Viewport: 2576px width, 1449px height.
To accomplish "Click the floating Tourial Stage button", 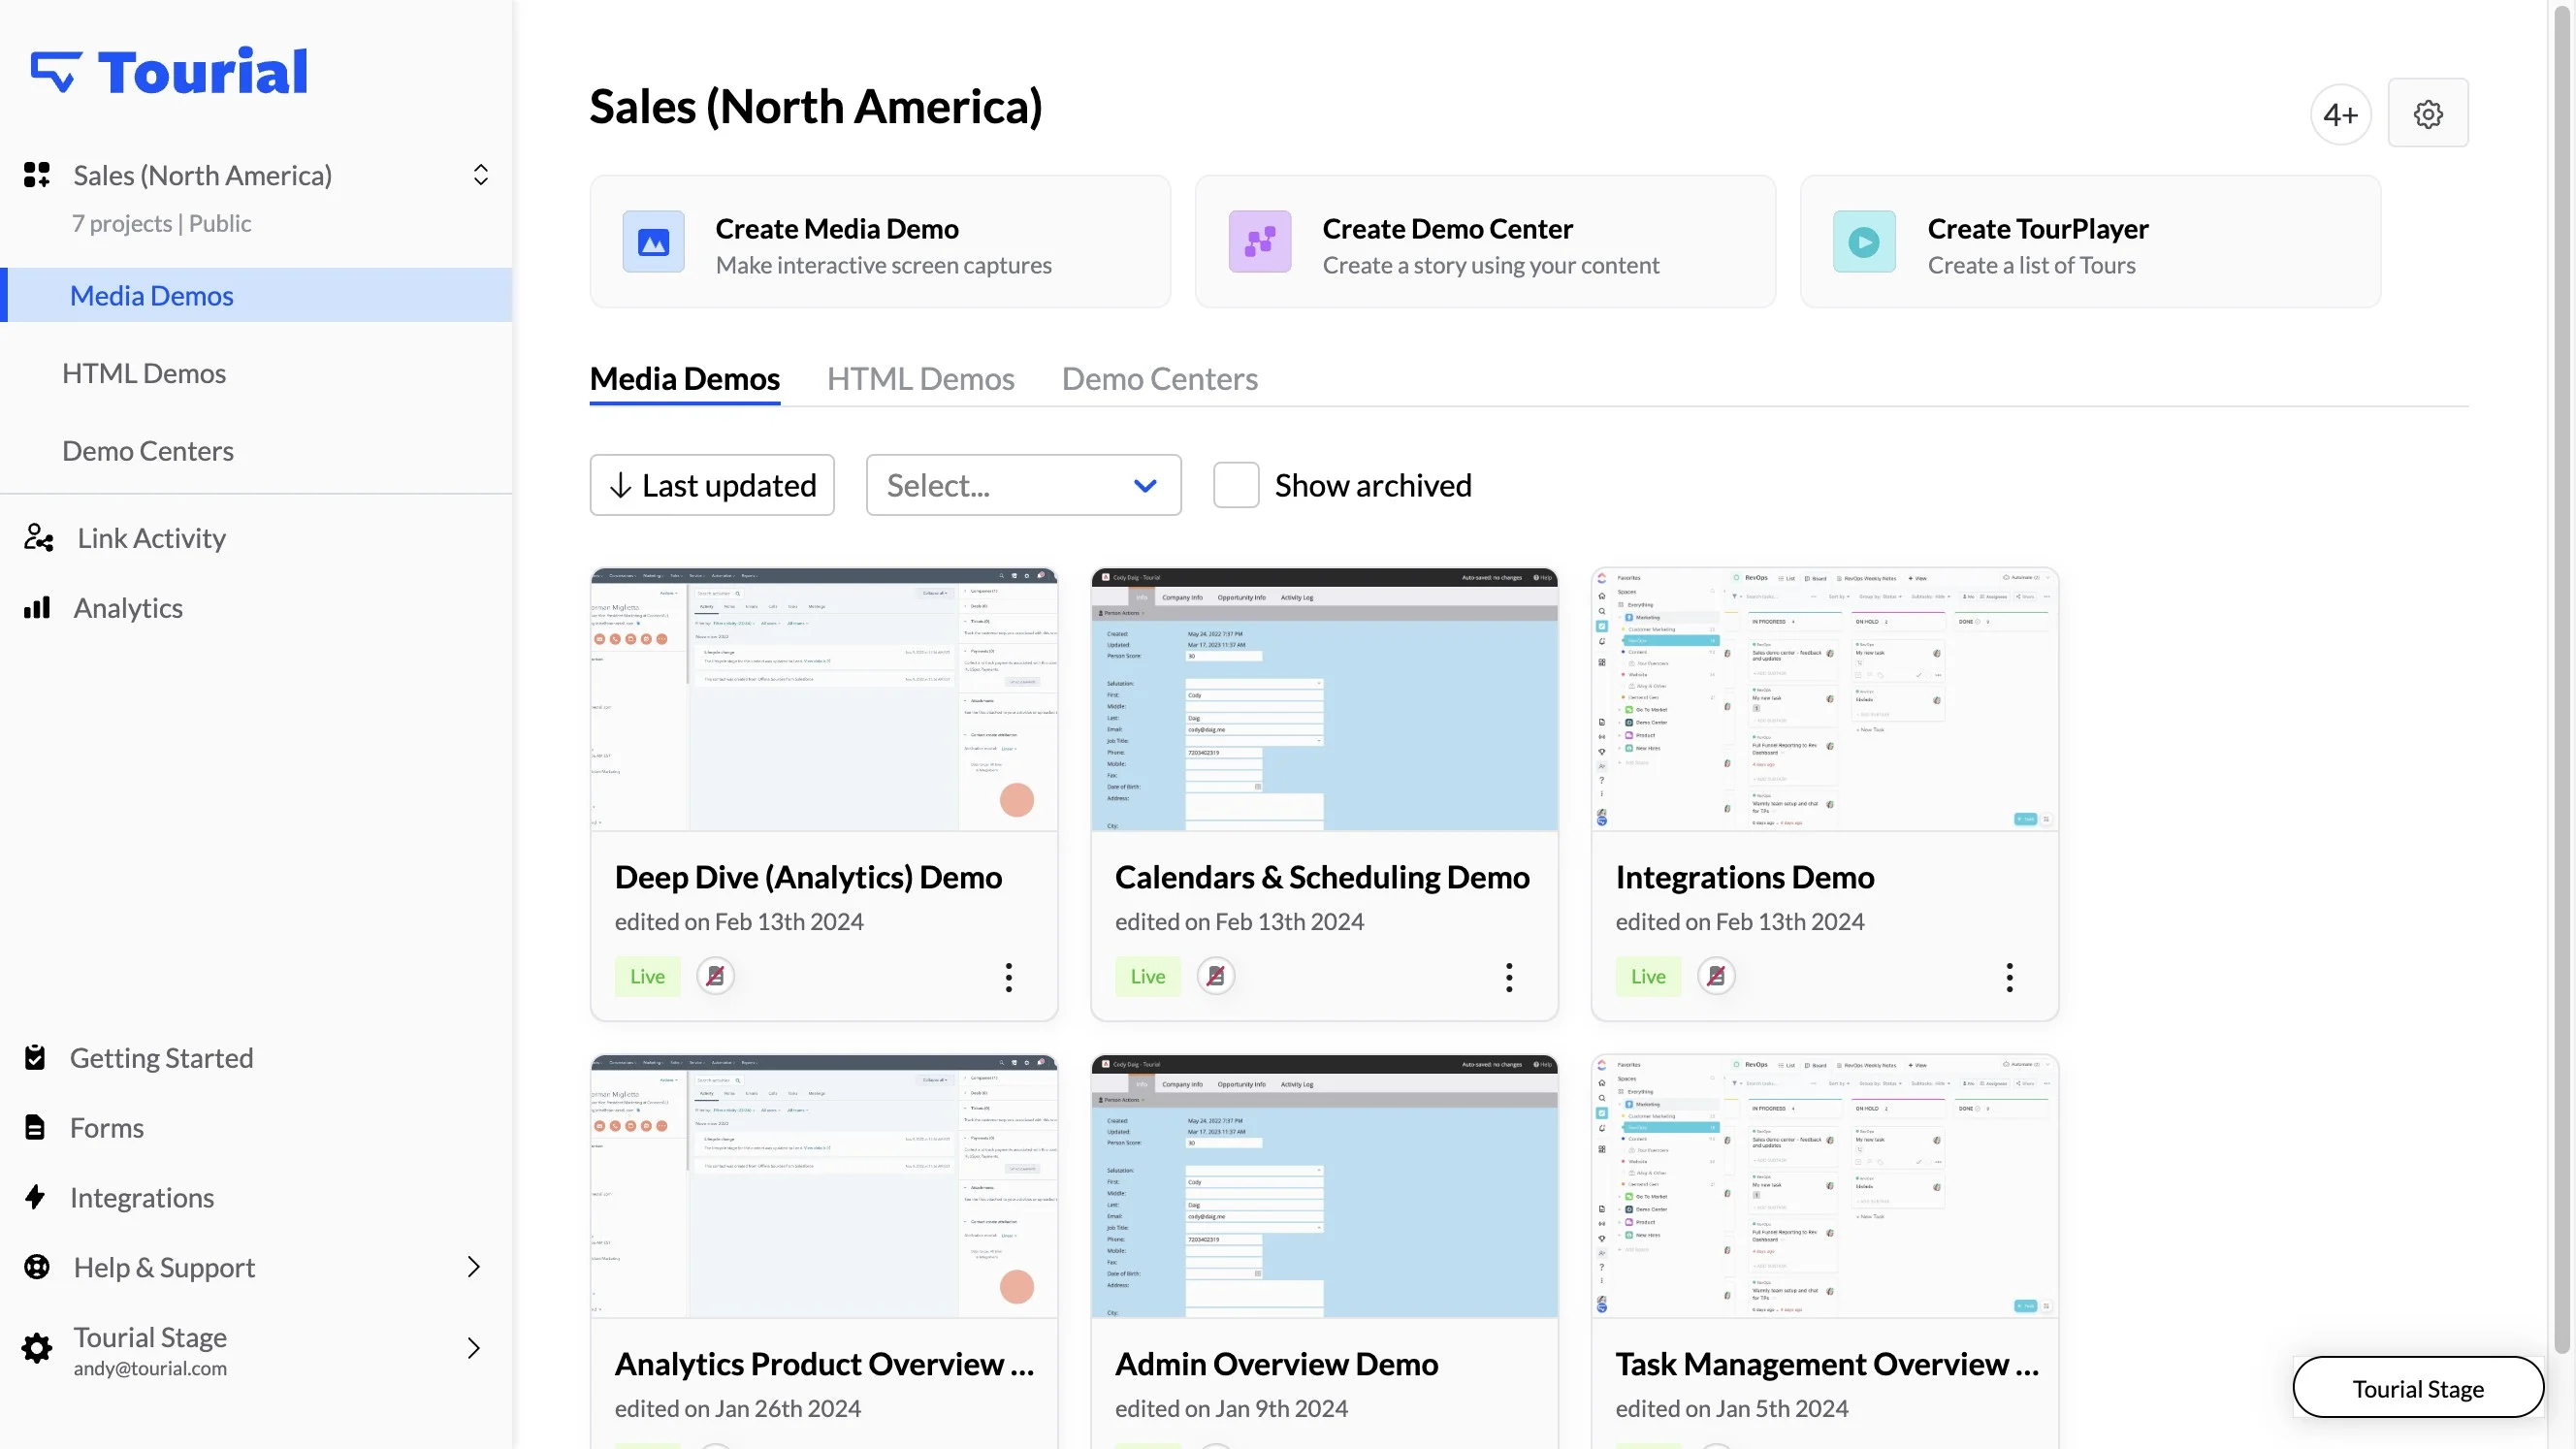I will [2418, 1388].
